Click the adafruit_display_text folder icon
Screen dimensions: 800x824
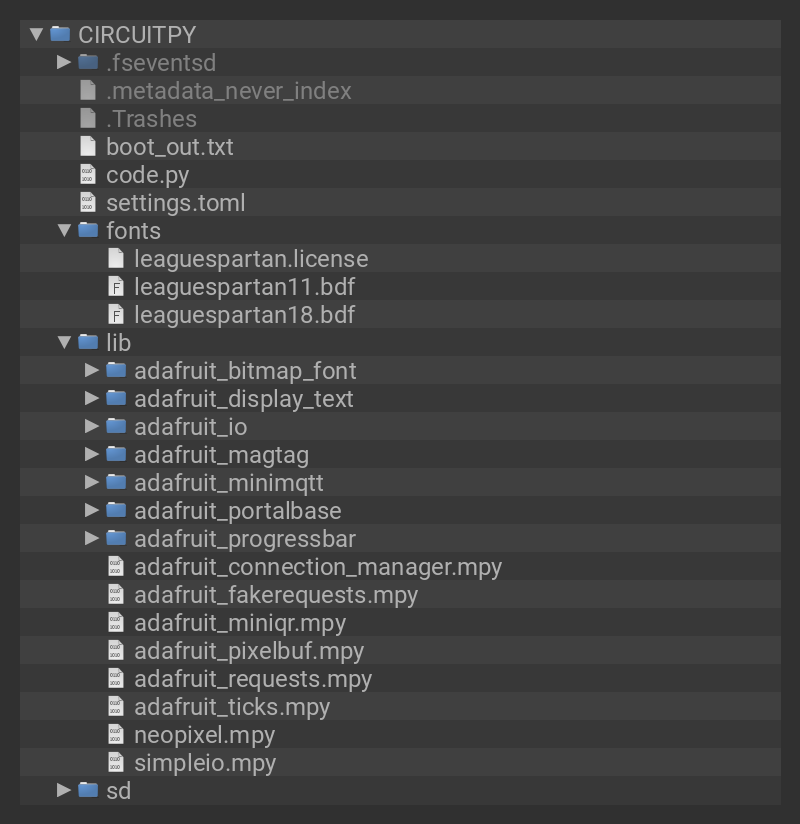coord(116,398)
